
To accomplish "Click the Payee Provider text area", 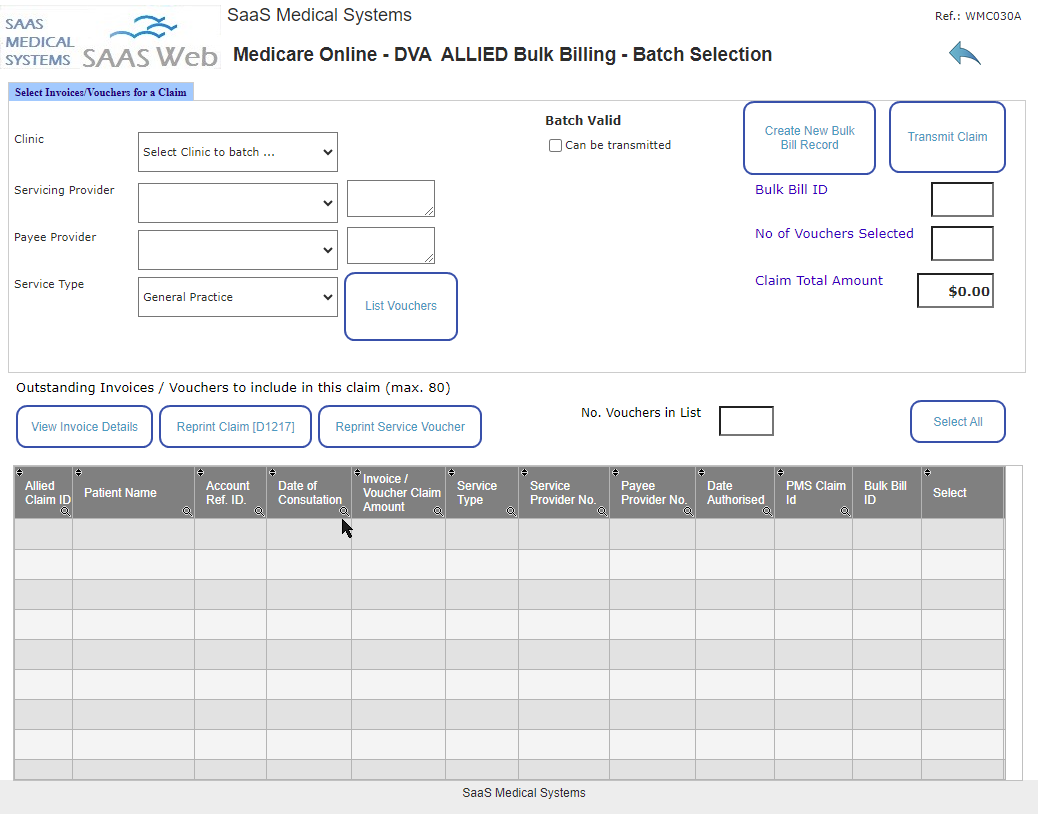I will [x=391, y=246].
